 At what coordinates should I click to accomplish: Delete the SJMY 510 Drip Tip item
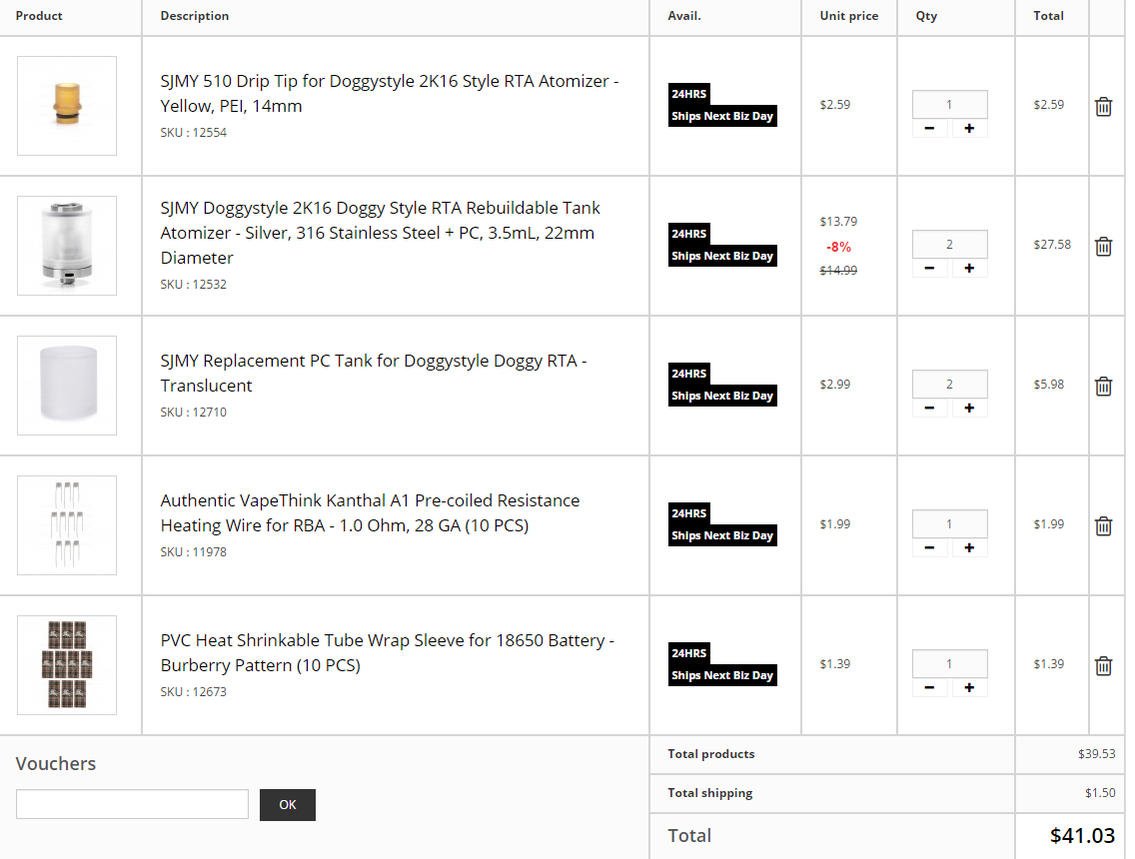[1103, 106]
